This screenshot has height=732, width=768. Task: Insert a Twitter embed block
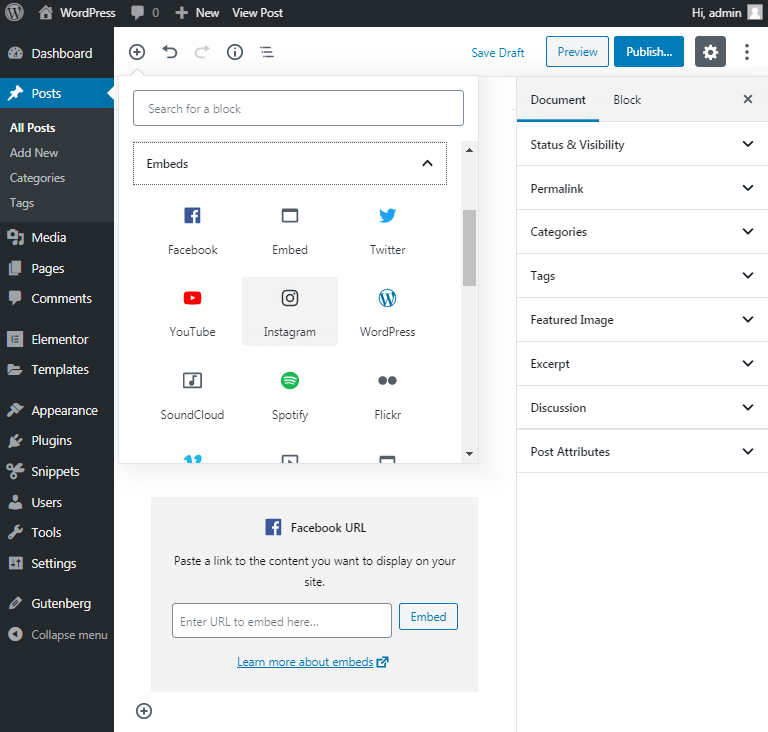click(x=387, y=231)
